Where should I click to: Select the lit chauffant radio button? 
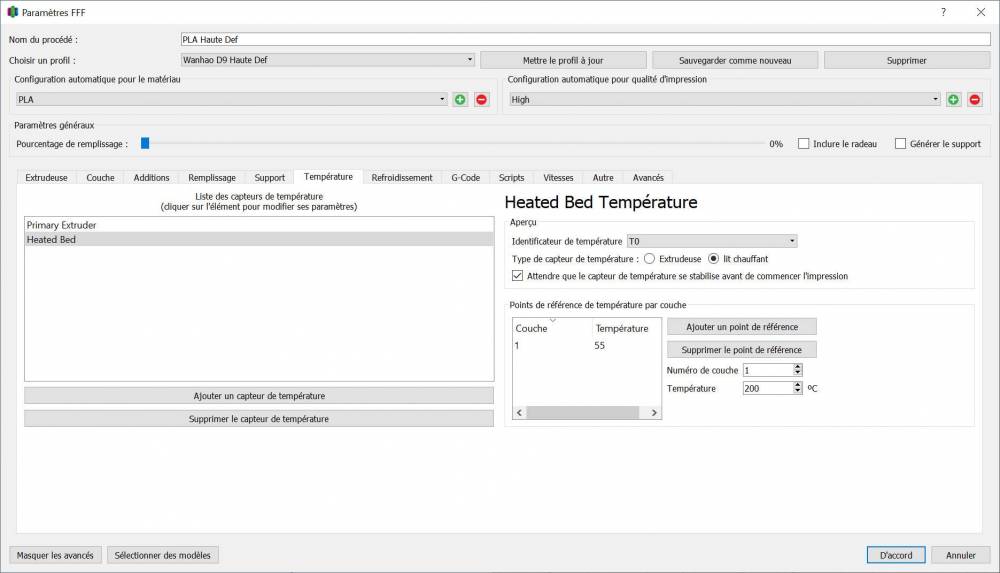[714, 258]
